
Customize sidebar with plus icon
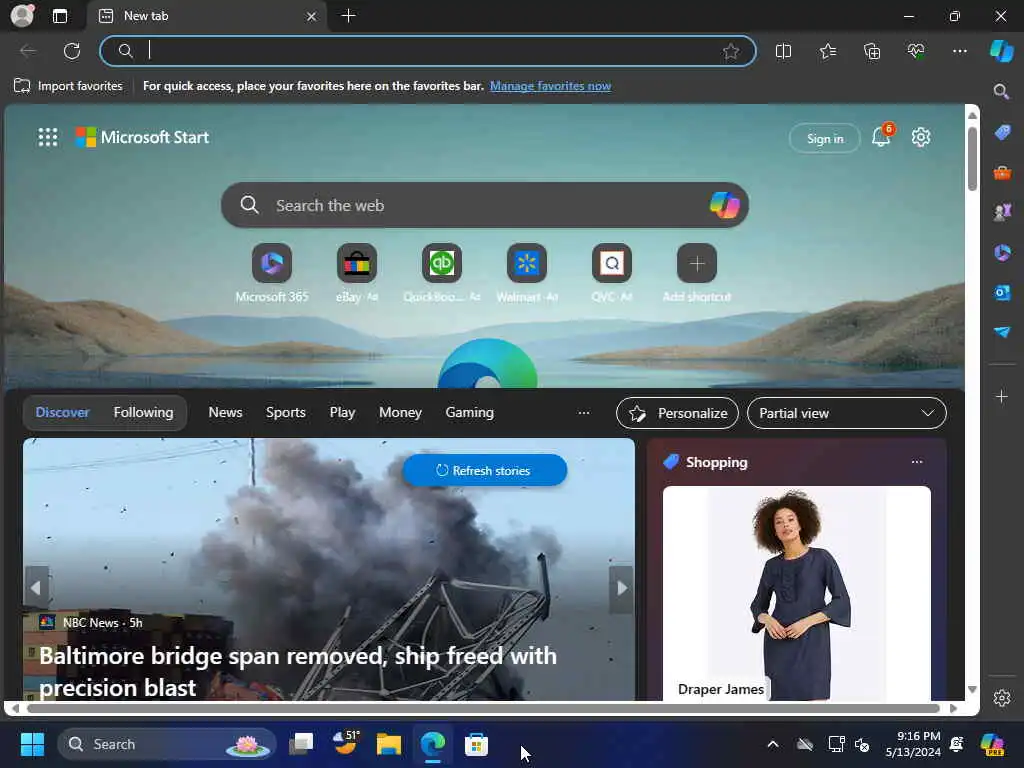tap(1002, 396)
